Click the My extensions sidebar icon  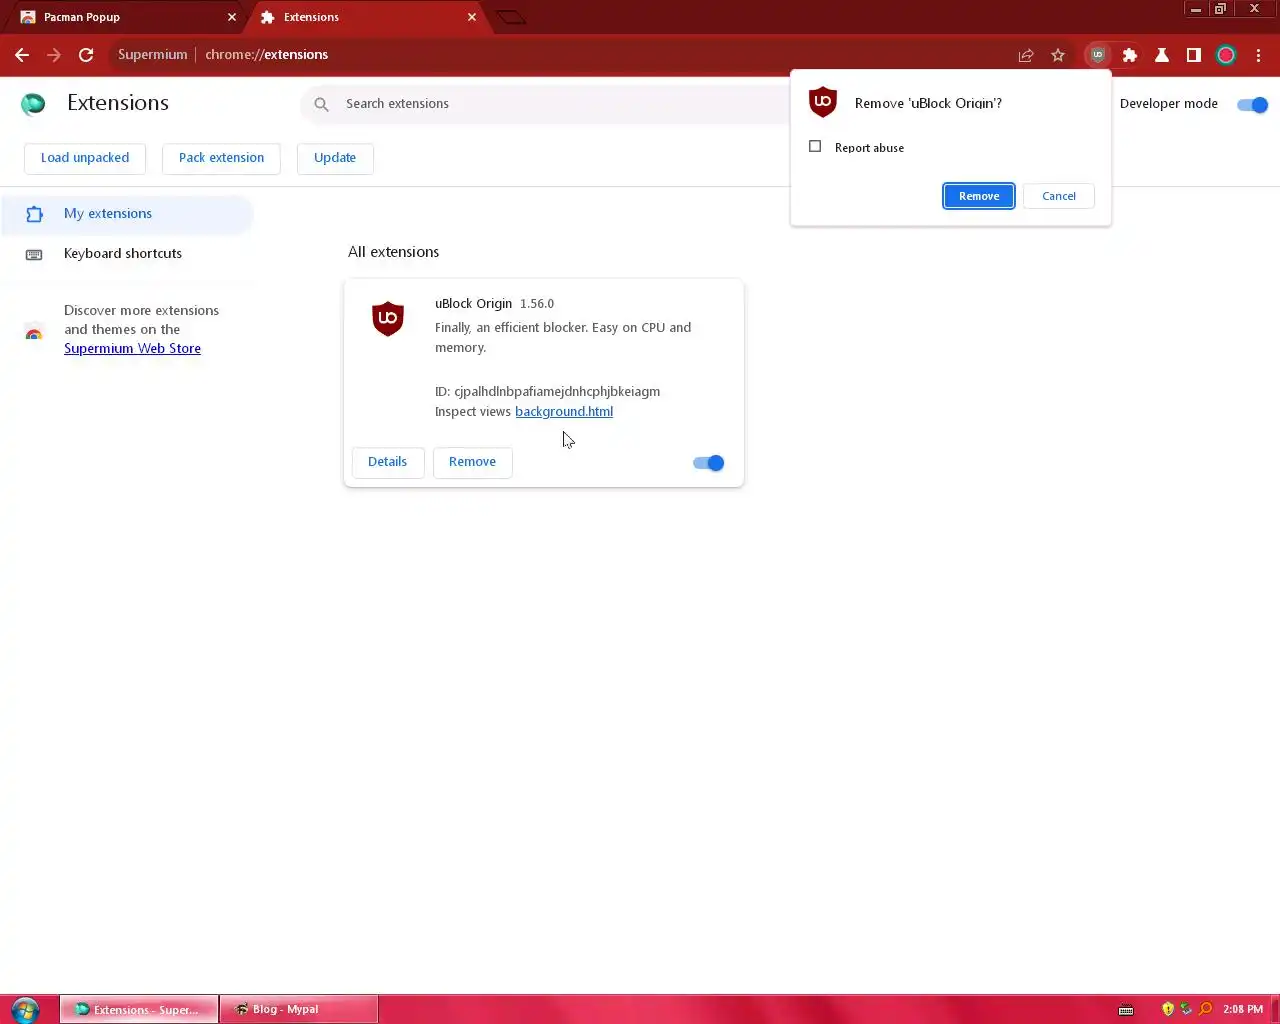[x=34, y=214]
